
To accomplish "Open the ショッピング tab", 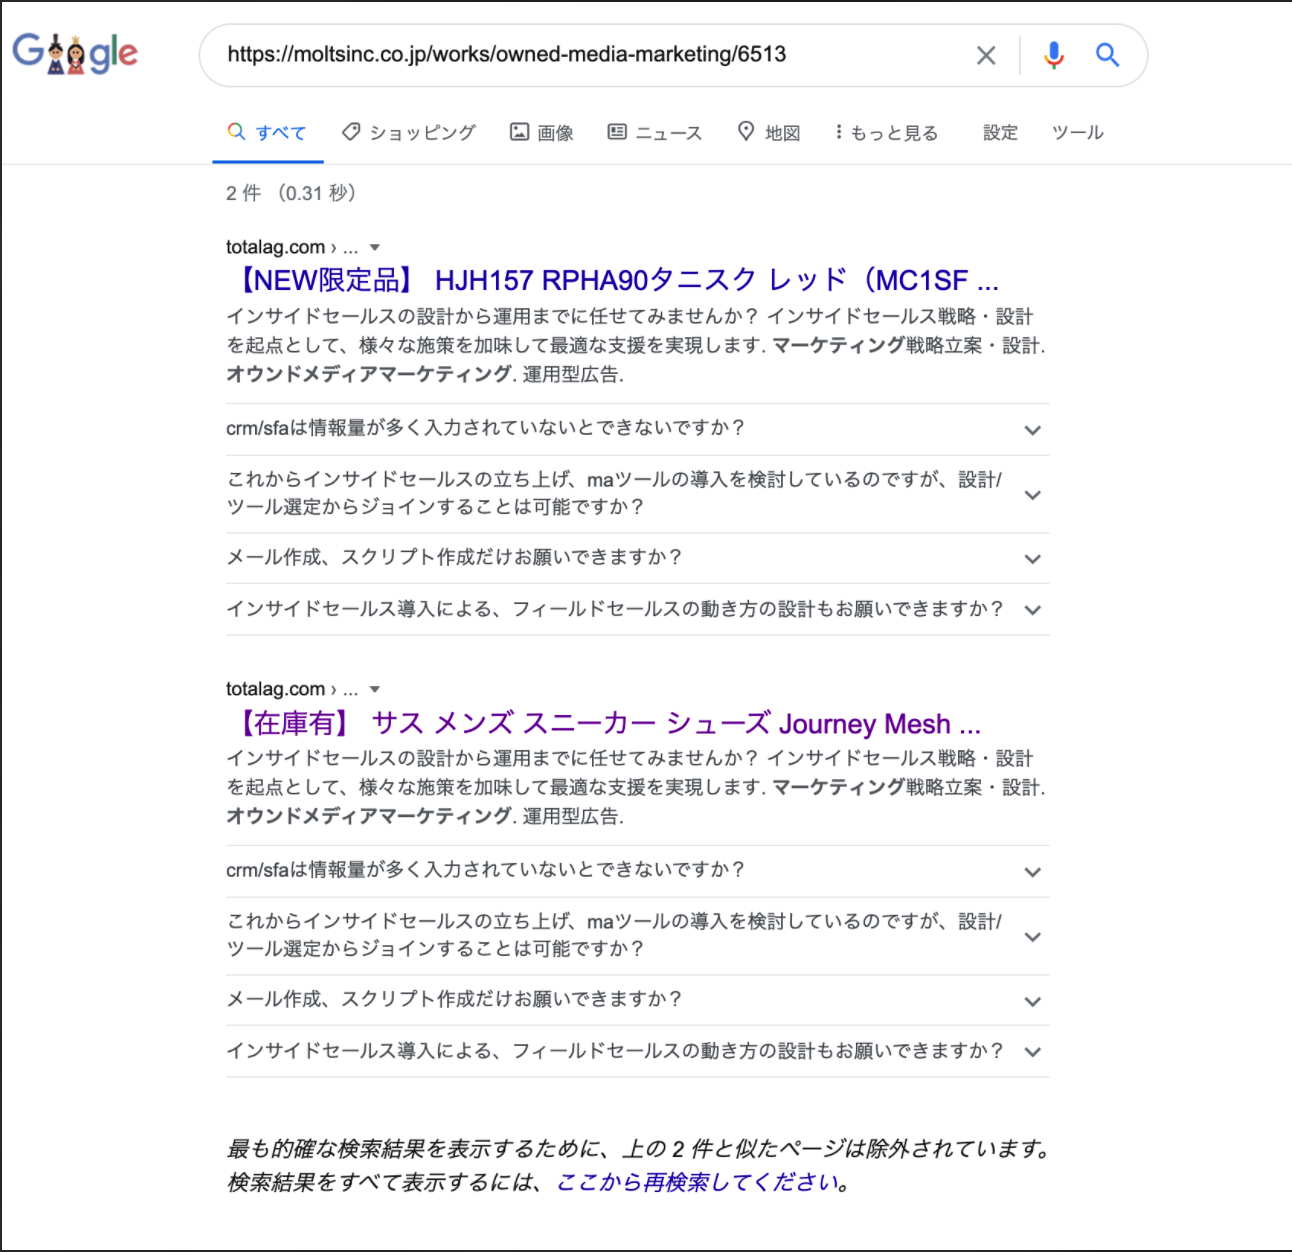I will [409, 132].
